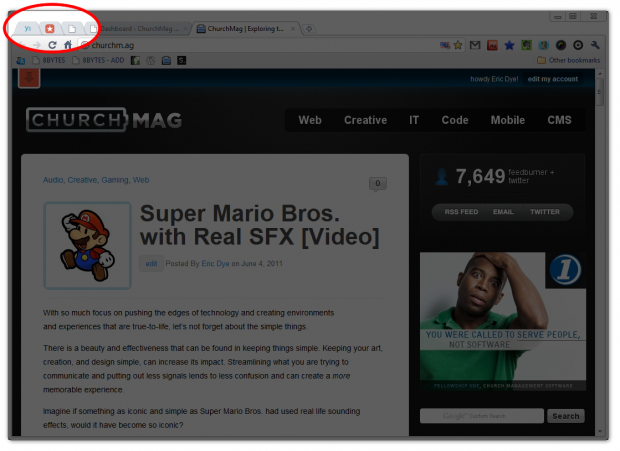Click the red download arrow ribbon
Image resolution: width=620 pixels, height=451 pixels.
[x=29, y=78]
